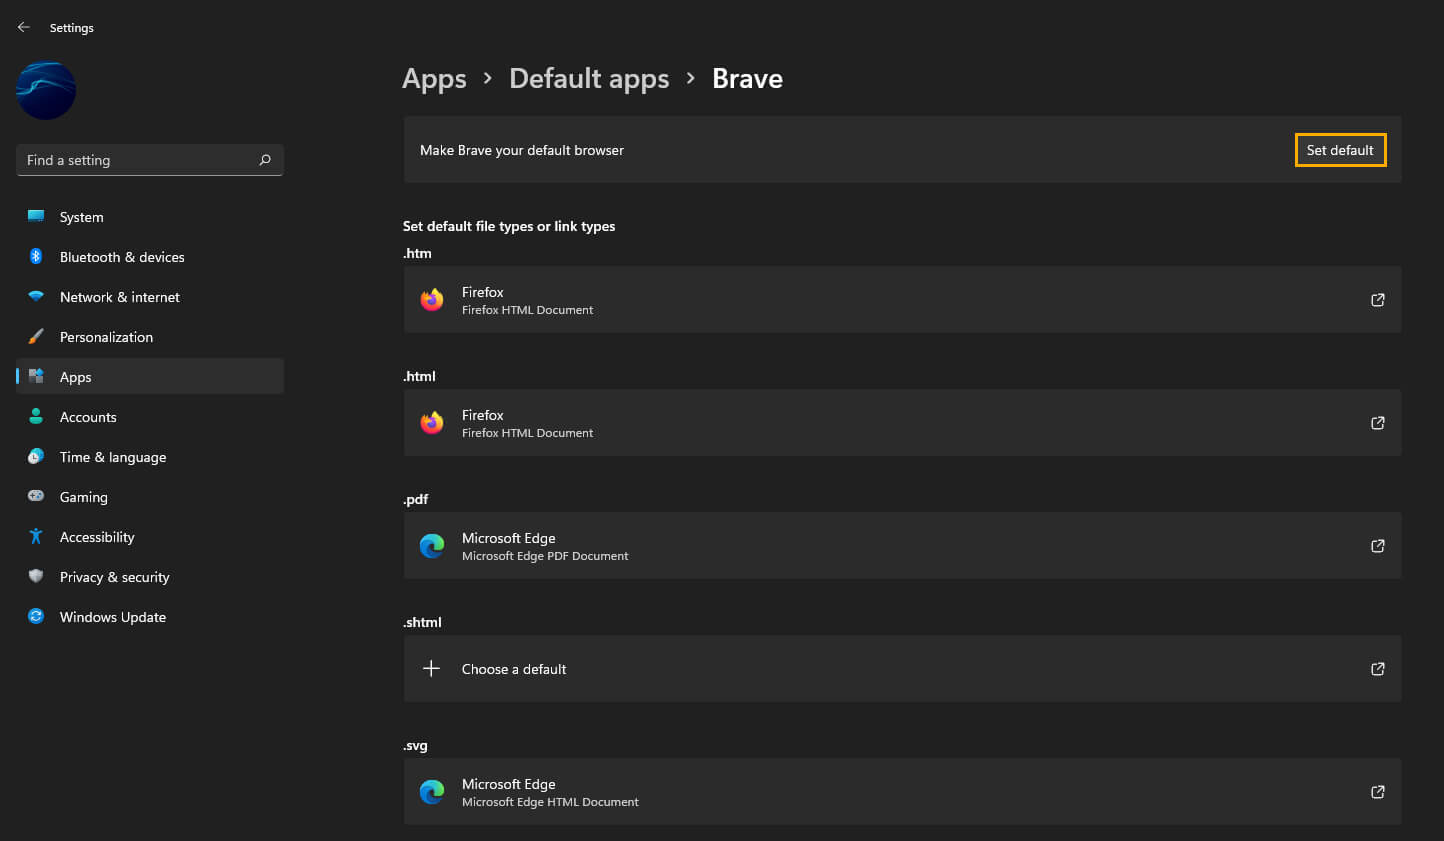Open System settings category

pyautogui.click(x=150, y=217)
